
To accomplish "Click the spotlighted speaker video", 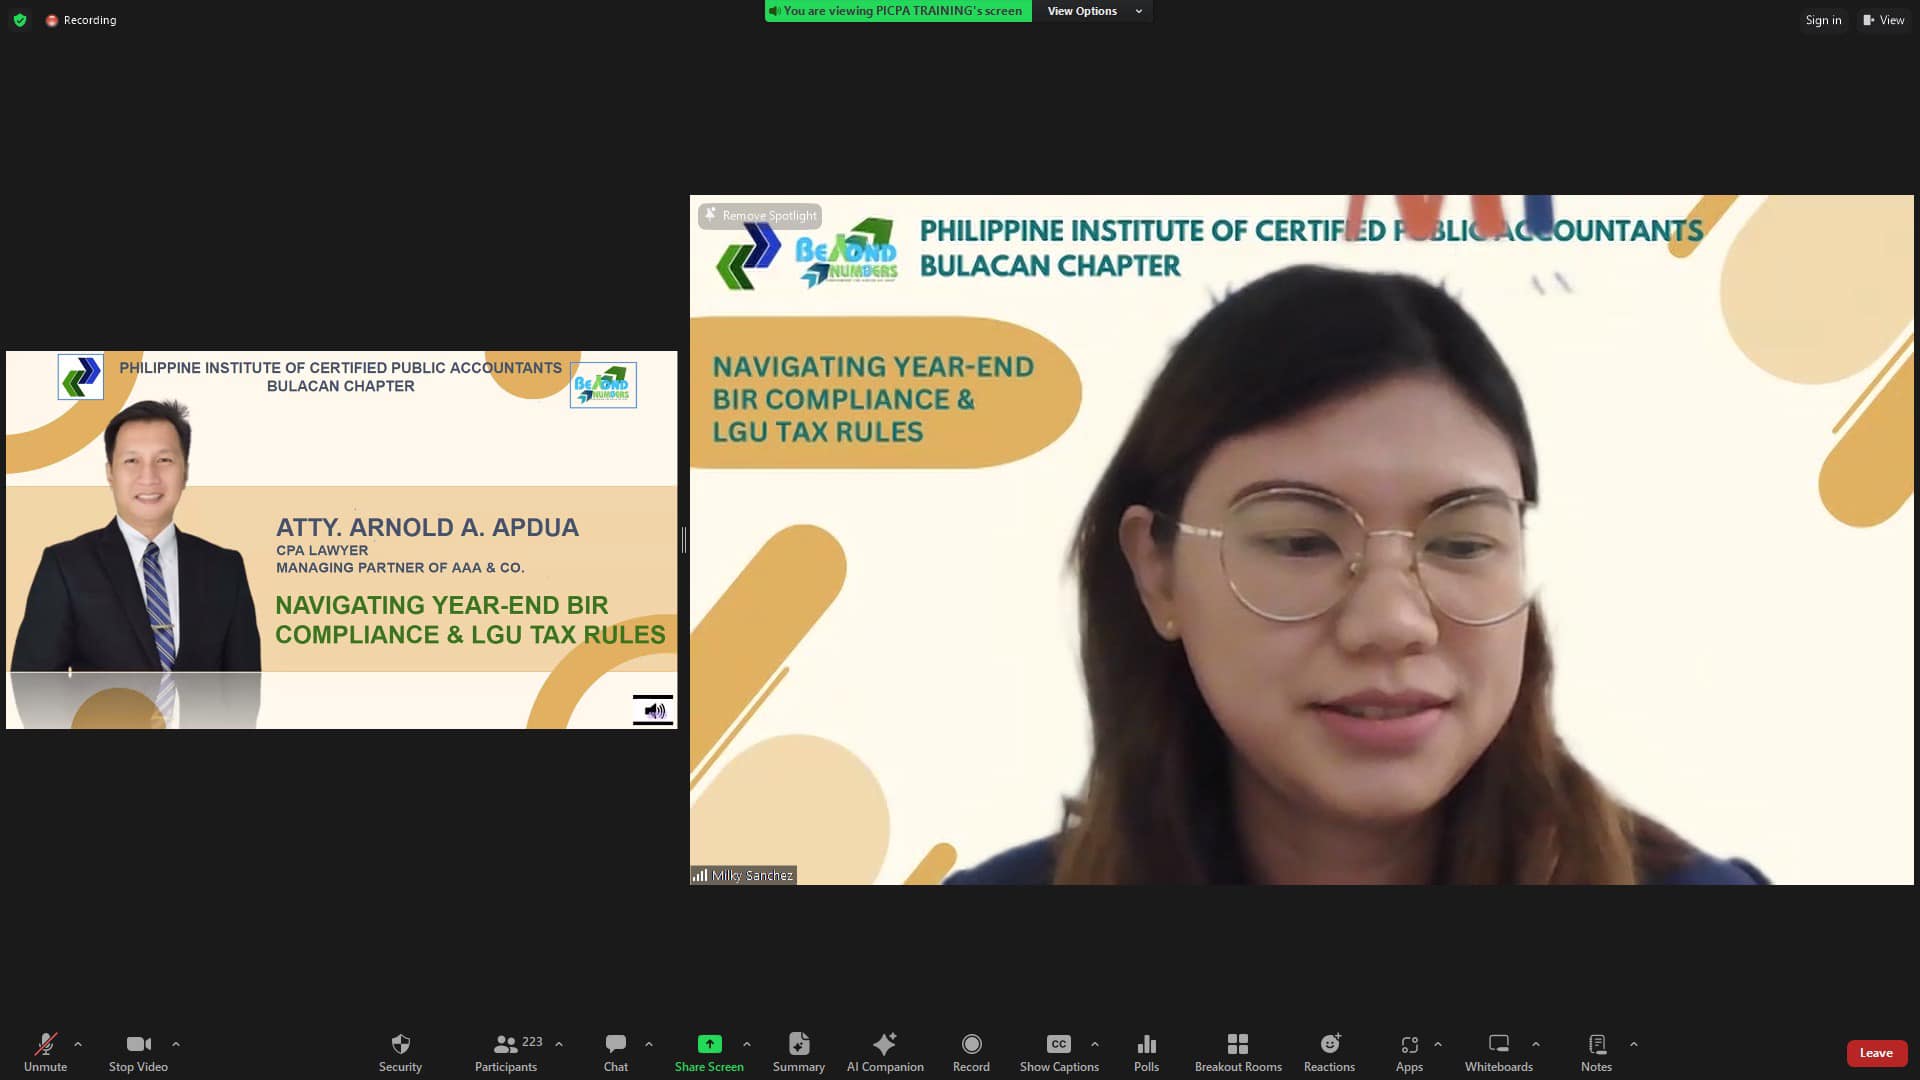I will point(1301,540).
